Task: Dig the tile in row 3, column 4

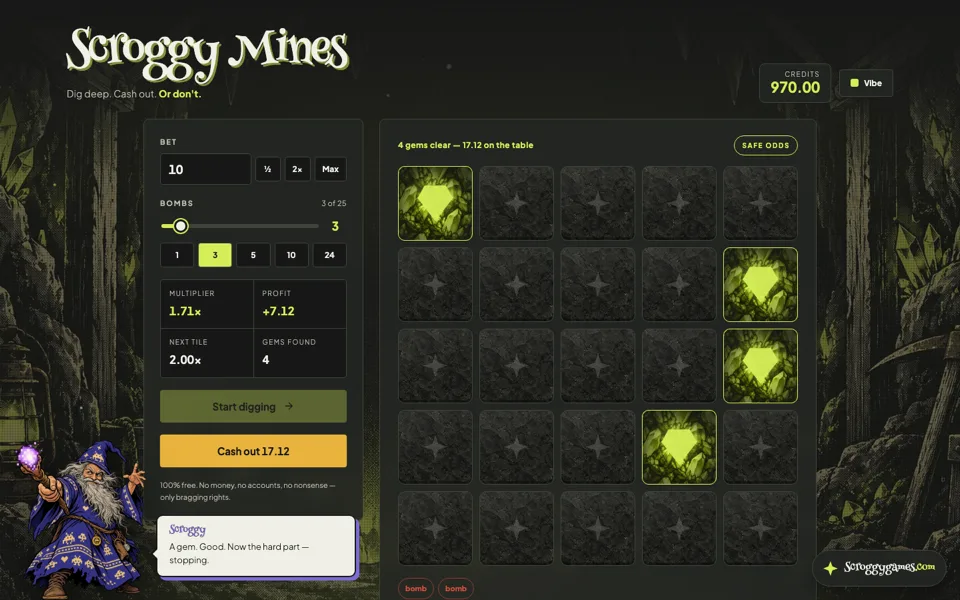Action: [679, 366]
